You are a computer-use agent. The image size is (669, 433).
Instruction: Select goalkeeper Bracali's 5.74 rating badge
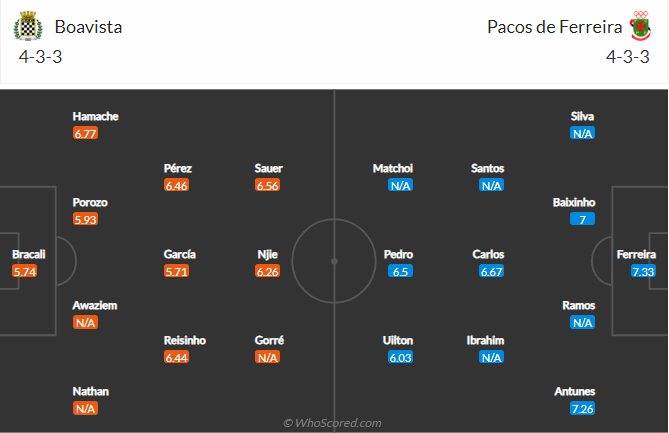25,271
